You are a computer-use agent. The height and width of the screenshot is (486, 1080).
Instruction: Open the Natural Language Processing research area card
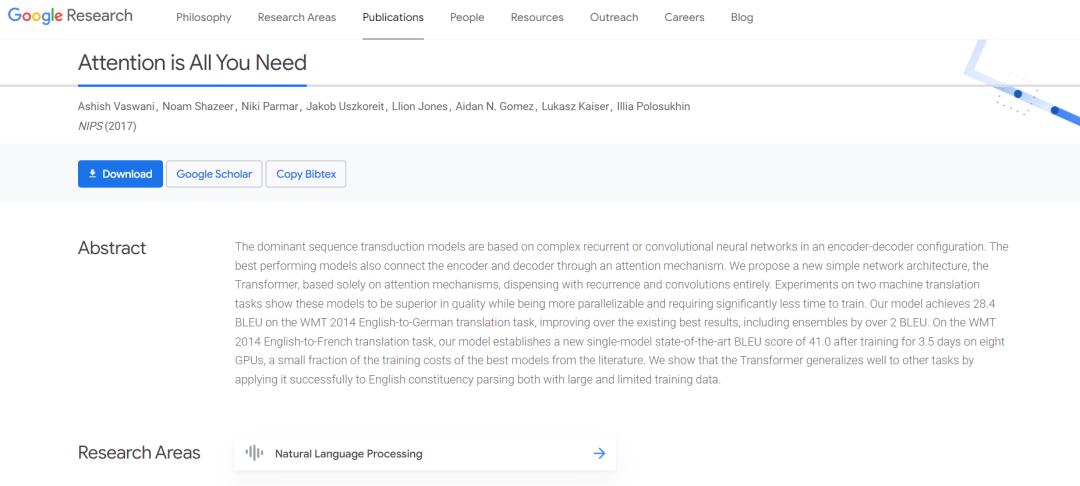[x=425, y=453]
